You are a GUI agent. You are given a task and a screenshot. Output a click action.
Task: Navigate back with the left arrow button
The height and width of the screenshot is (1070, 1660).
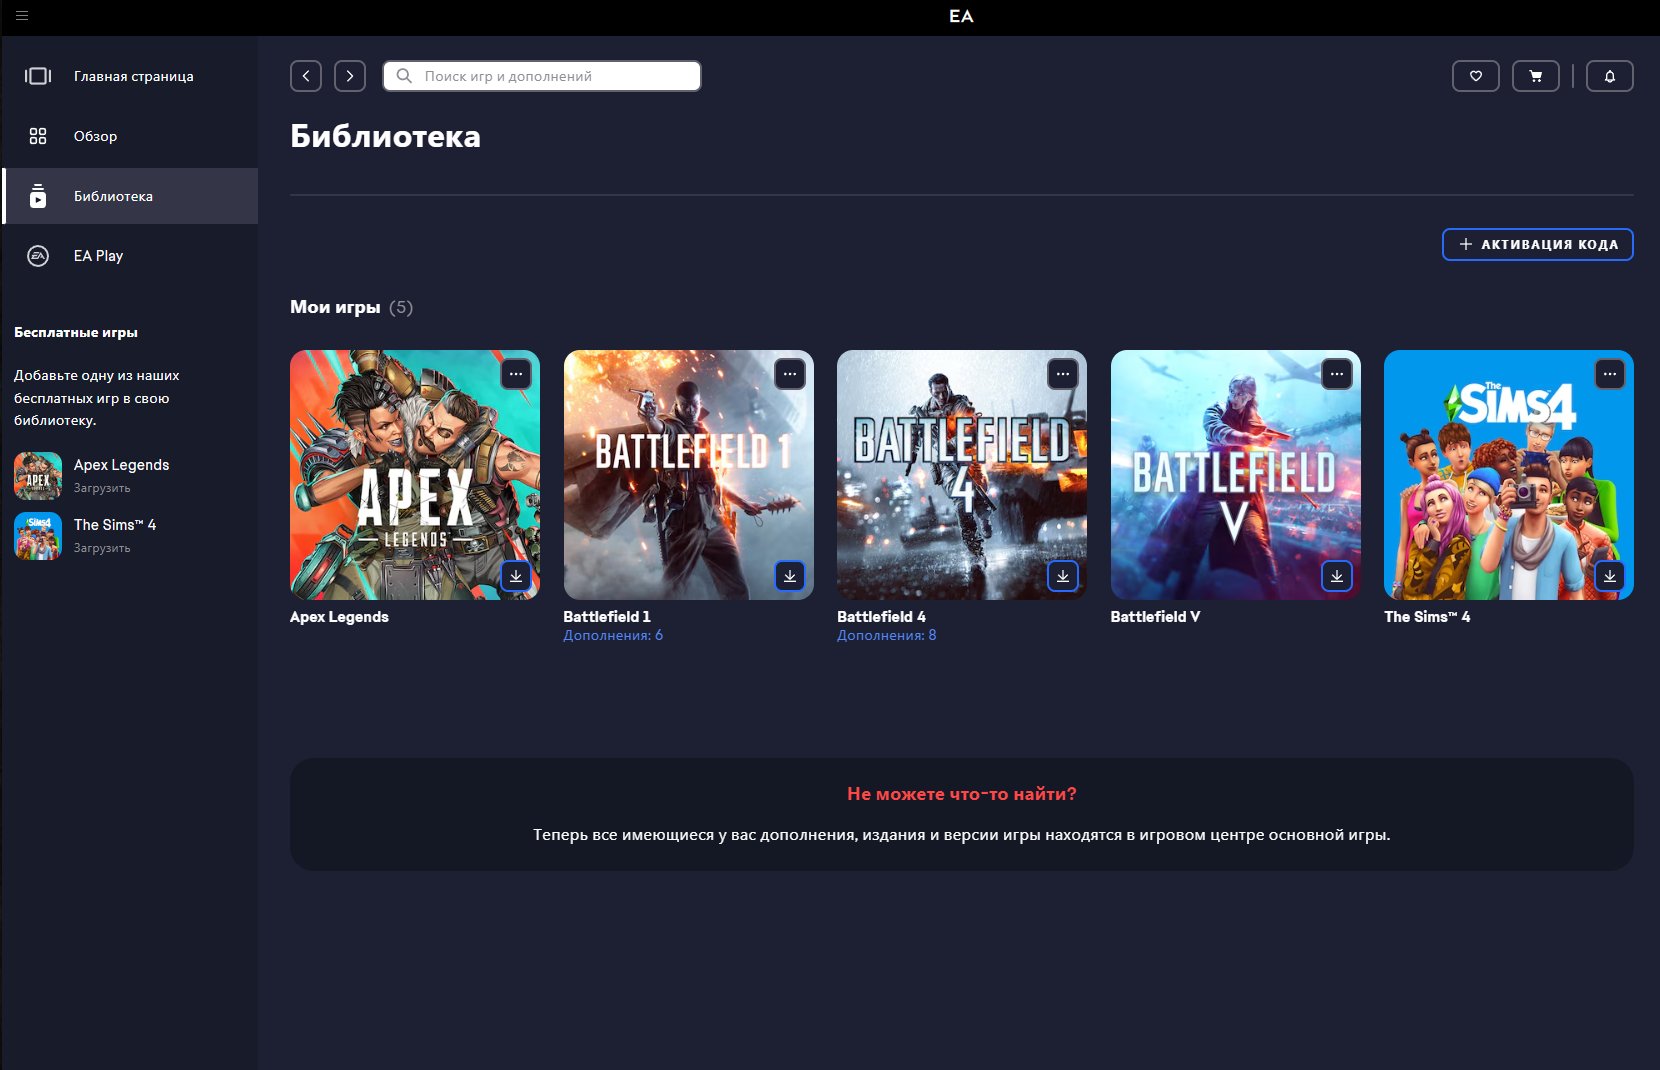306,76
